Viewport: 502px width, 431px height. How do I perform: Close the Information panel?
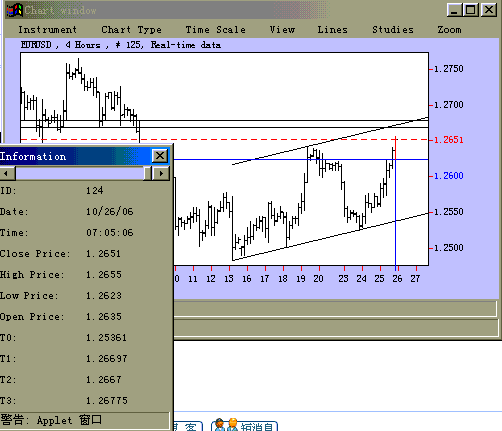pyautogui.click(x=160, y=156)
